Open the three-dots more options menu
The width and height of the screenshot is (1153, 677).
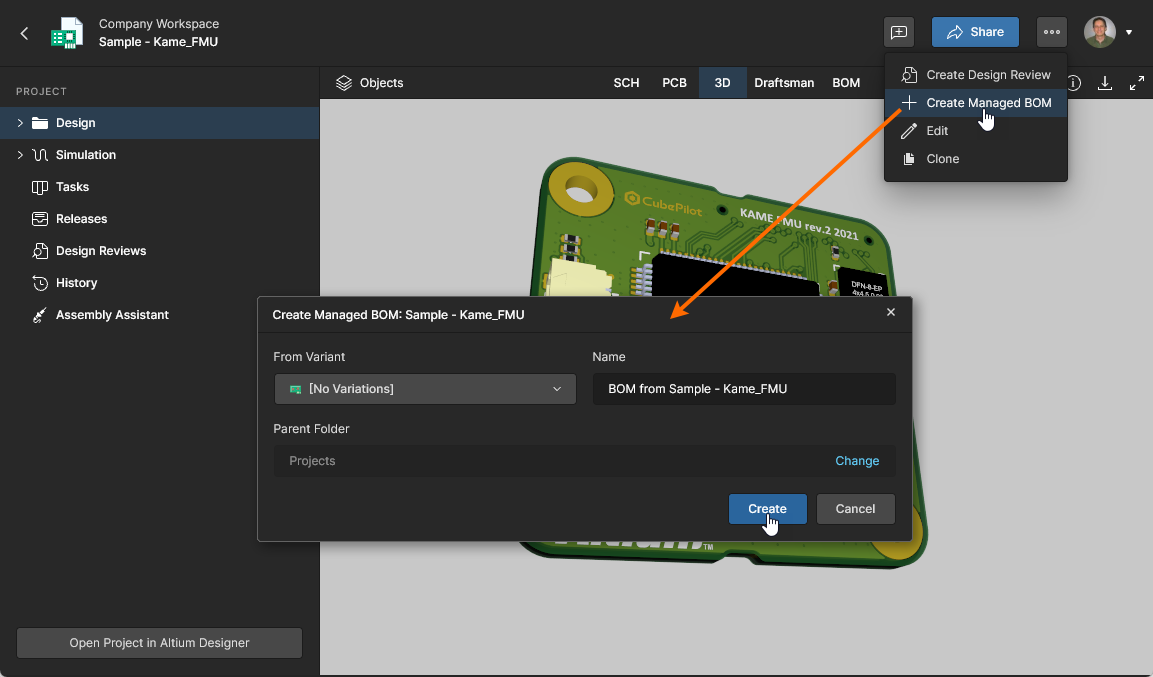point(1052,32)
